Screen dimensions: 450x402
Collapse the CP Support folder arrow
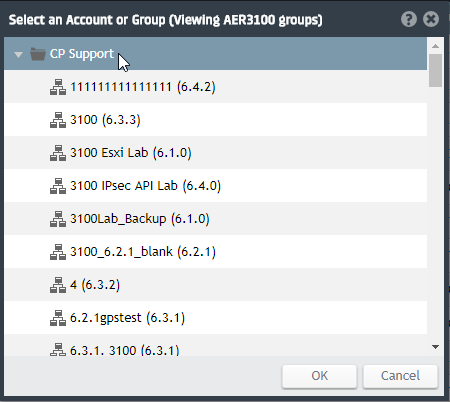19,54
